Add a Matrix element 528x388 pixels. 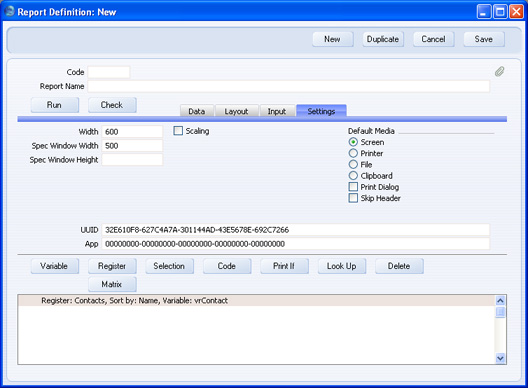tap(112, 284)
